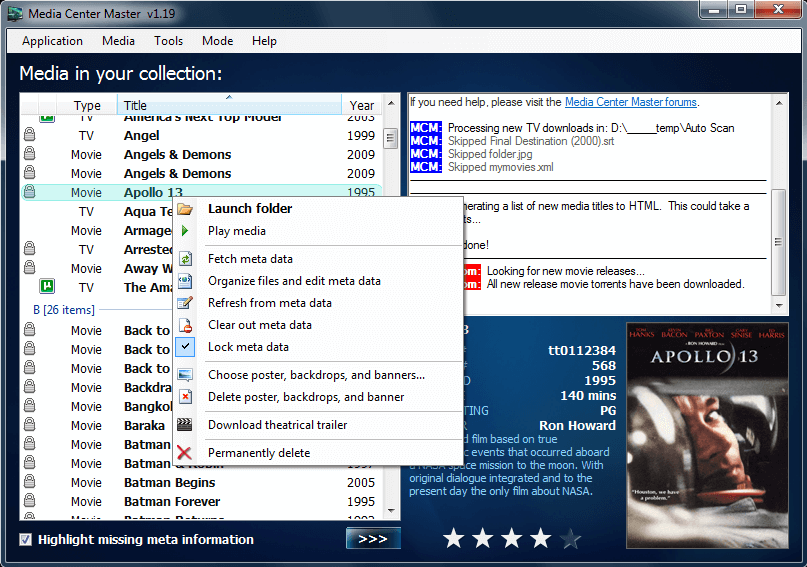Click the Clear out meta data icon
807x567 pixels.
click(185, 325)
